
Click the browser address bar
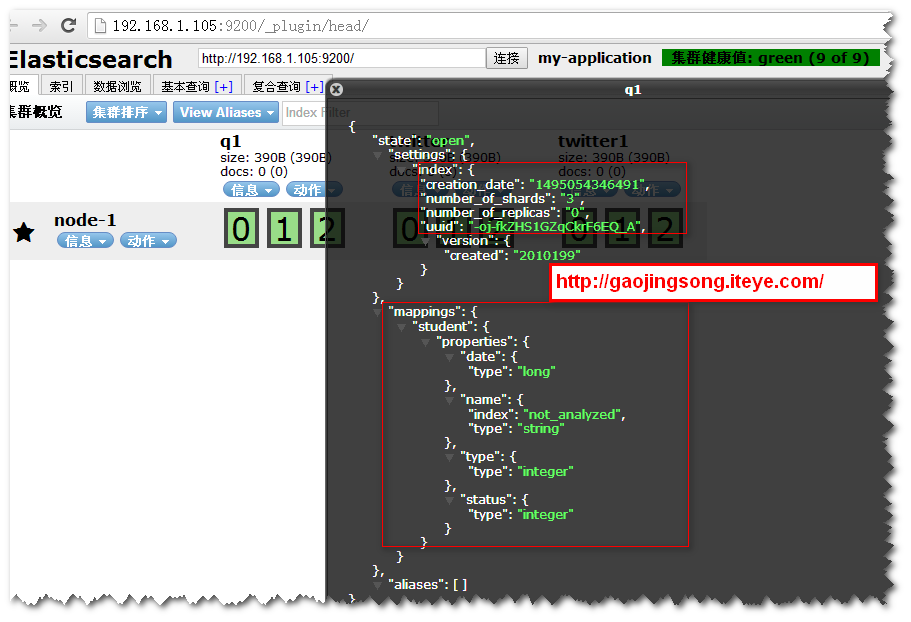[x=488, y=26]
